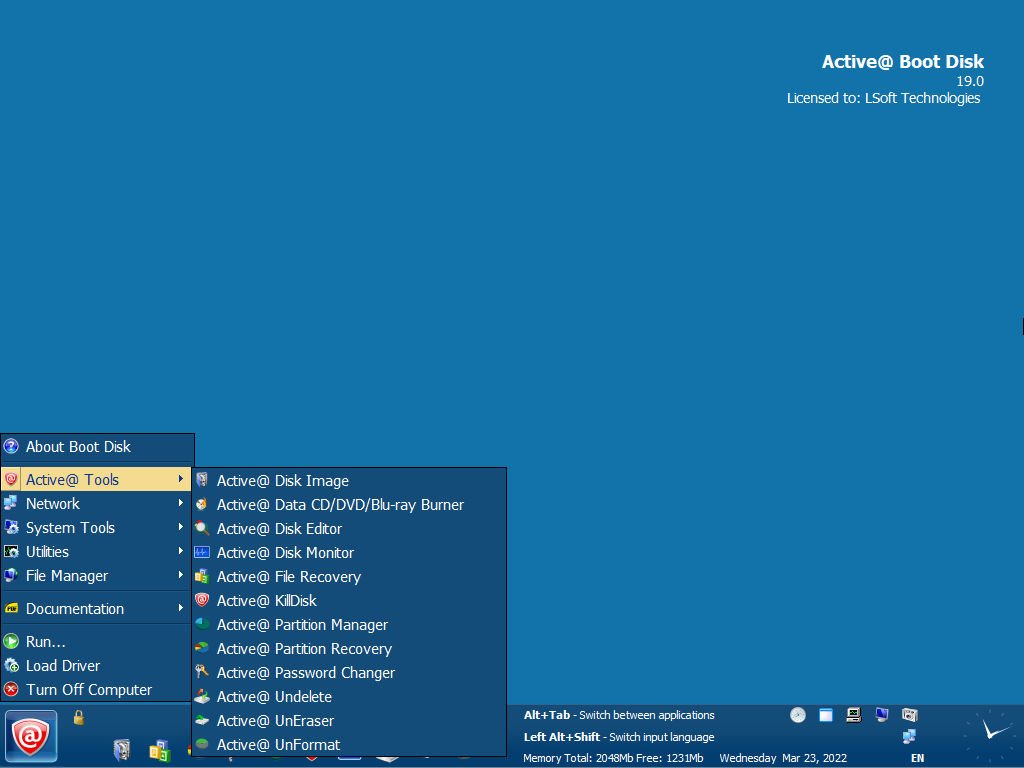Launch Active@ Password Changer
This screenshot has width=1024, height=768.
click(349, 673)
